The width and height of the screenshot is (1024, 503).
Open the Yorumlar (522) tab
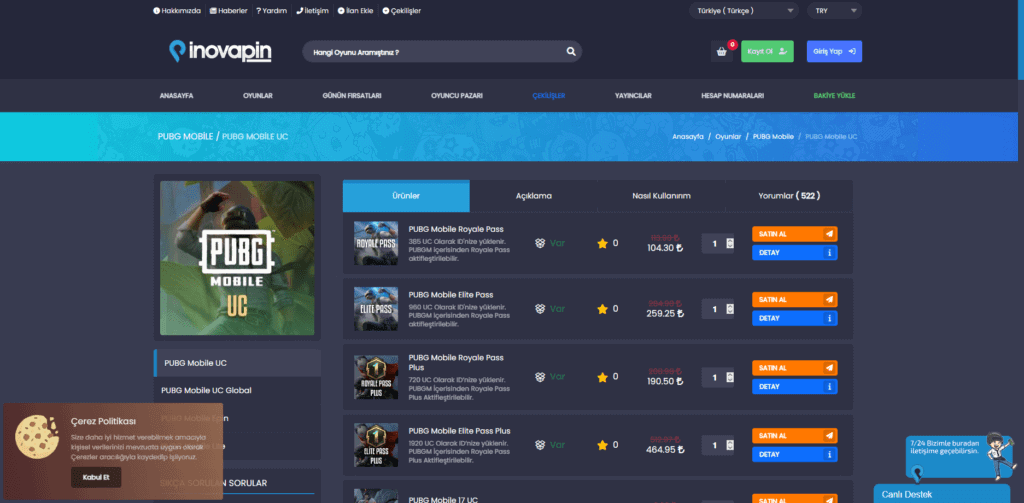(789, 196)
